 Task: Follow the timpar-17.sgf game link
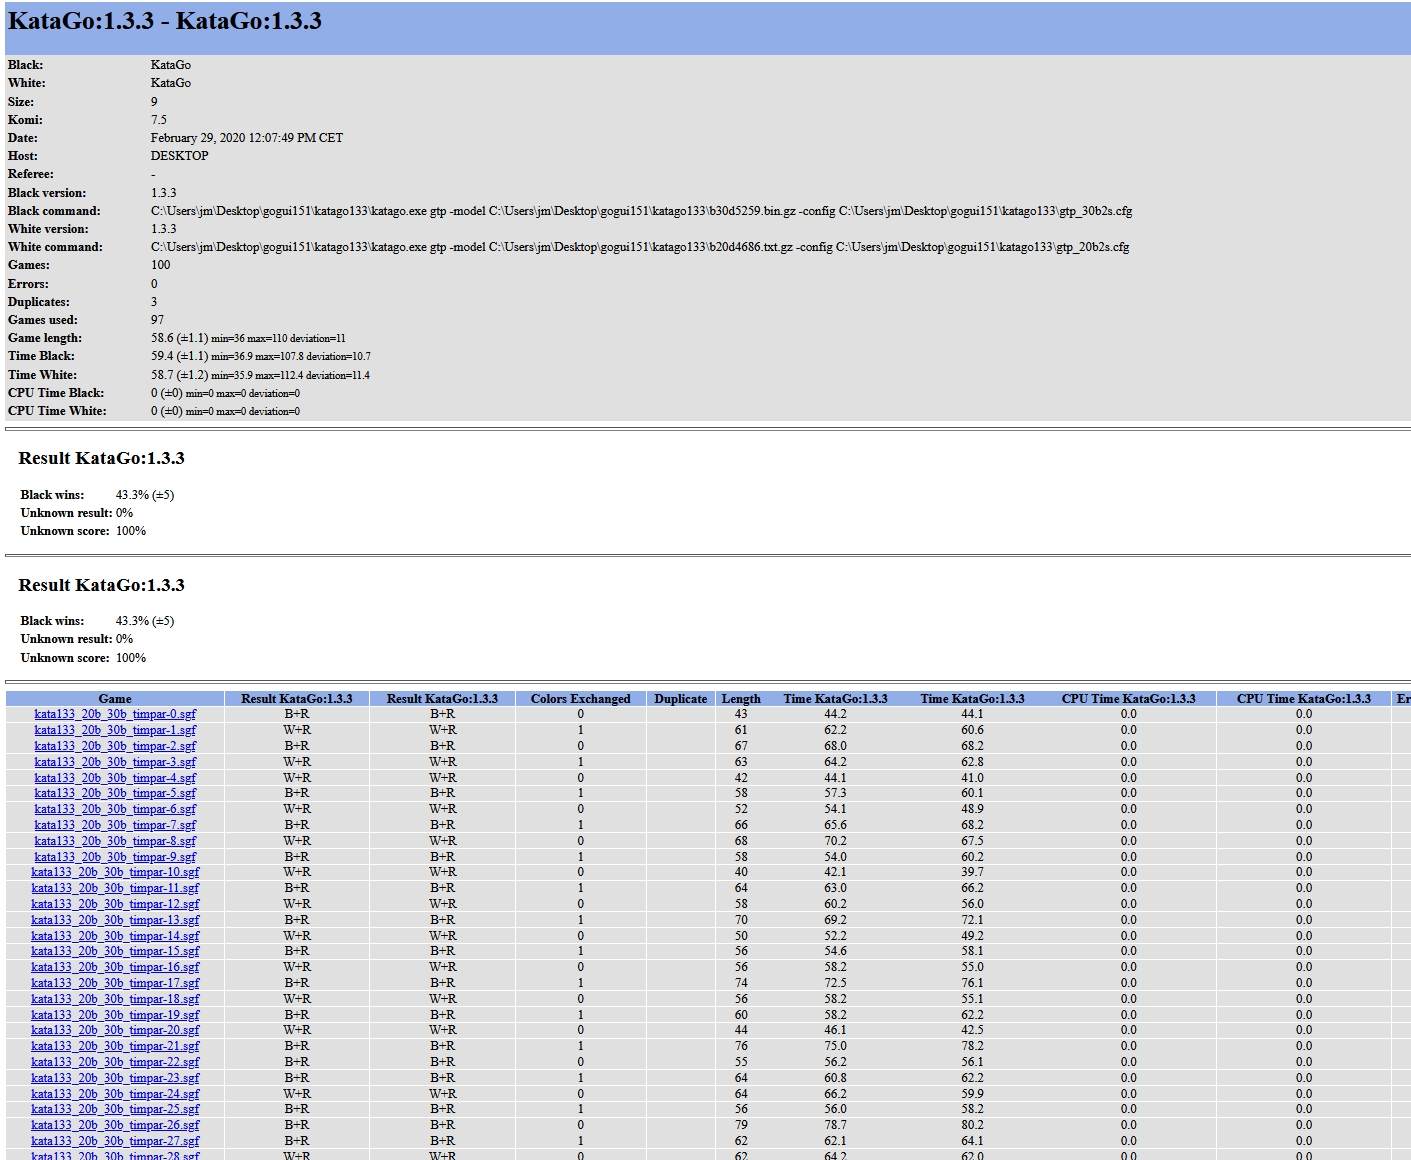coord(115,983)
